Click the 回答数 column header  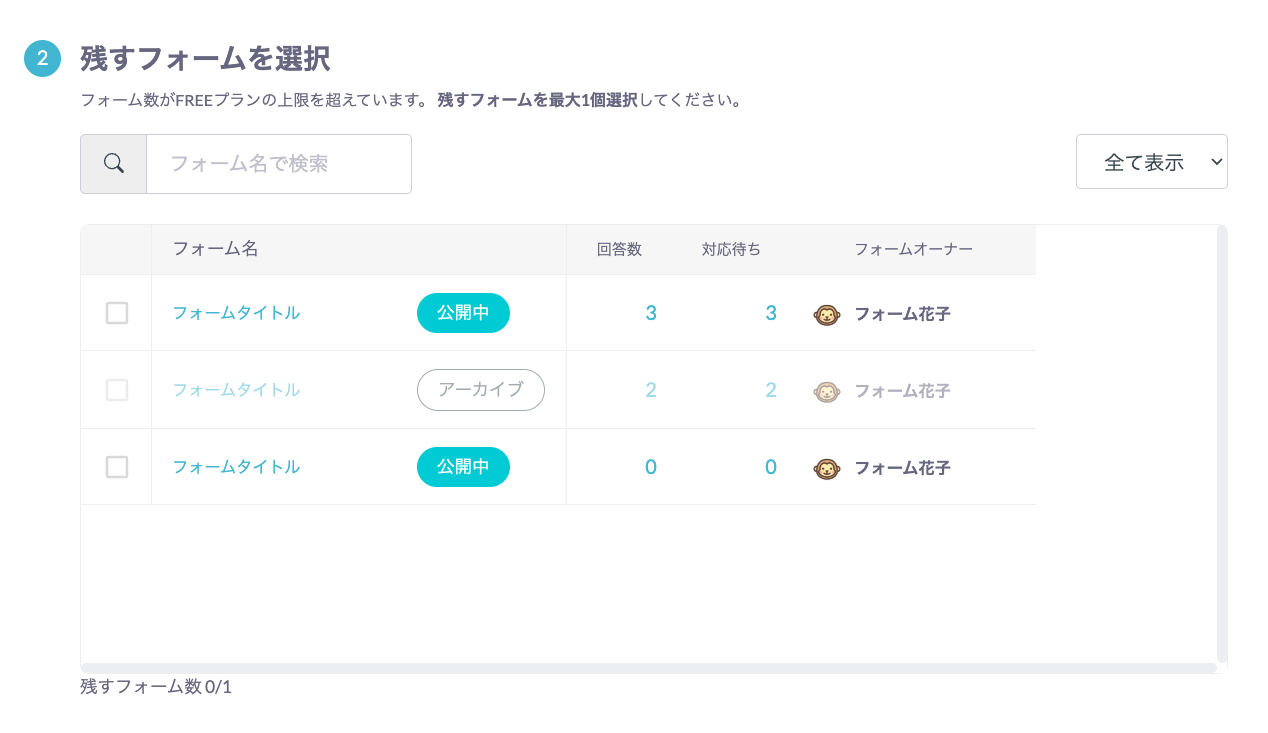(619, 250)
